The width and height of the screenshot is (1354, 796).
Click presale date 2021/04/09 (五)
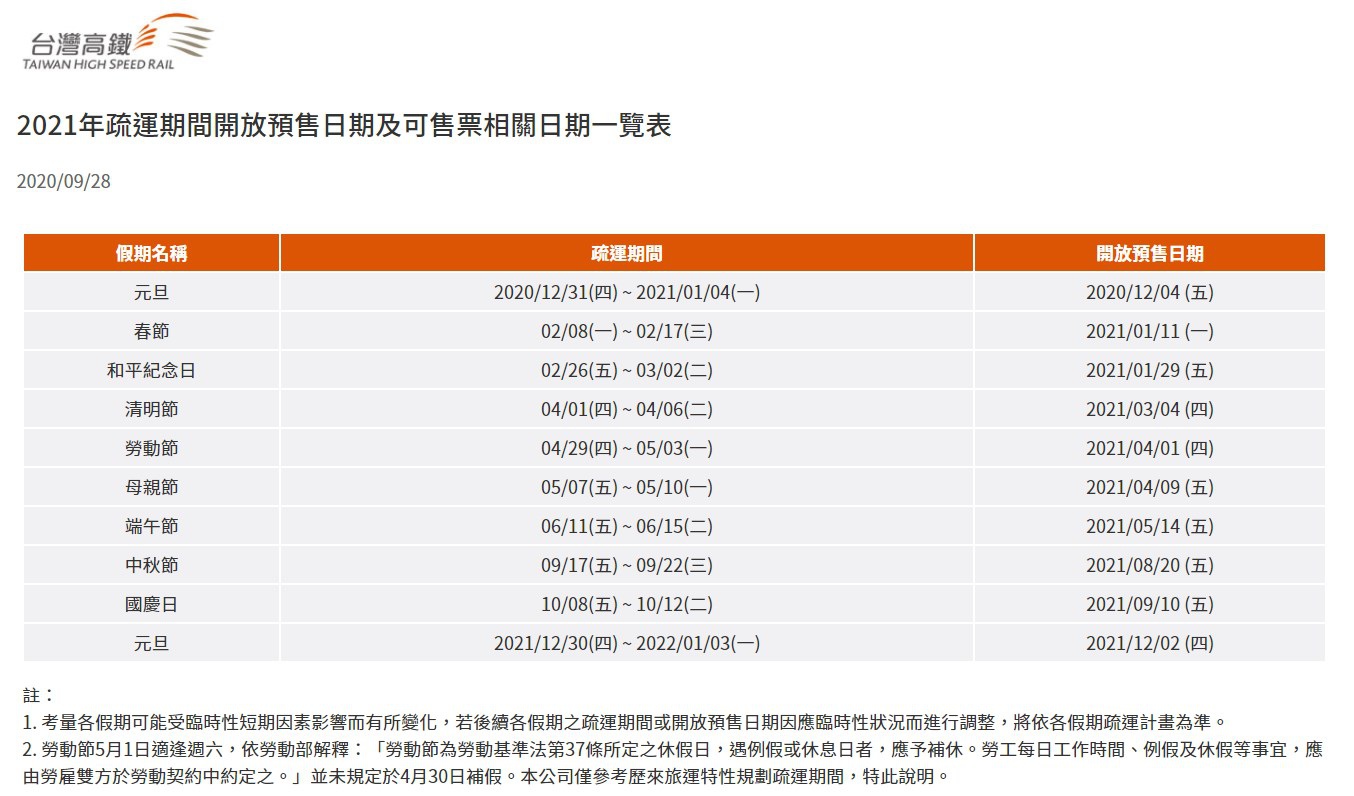(1150, 487)
